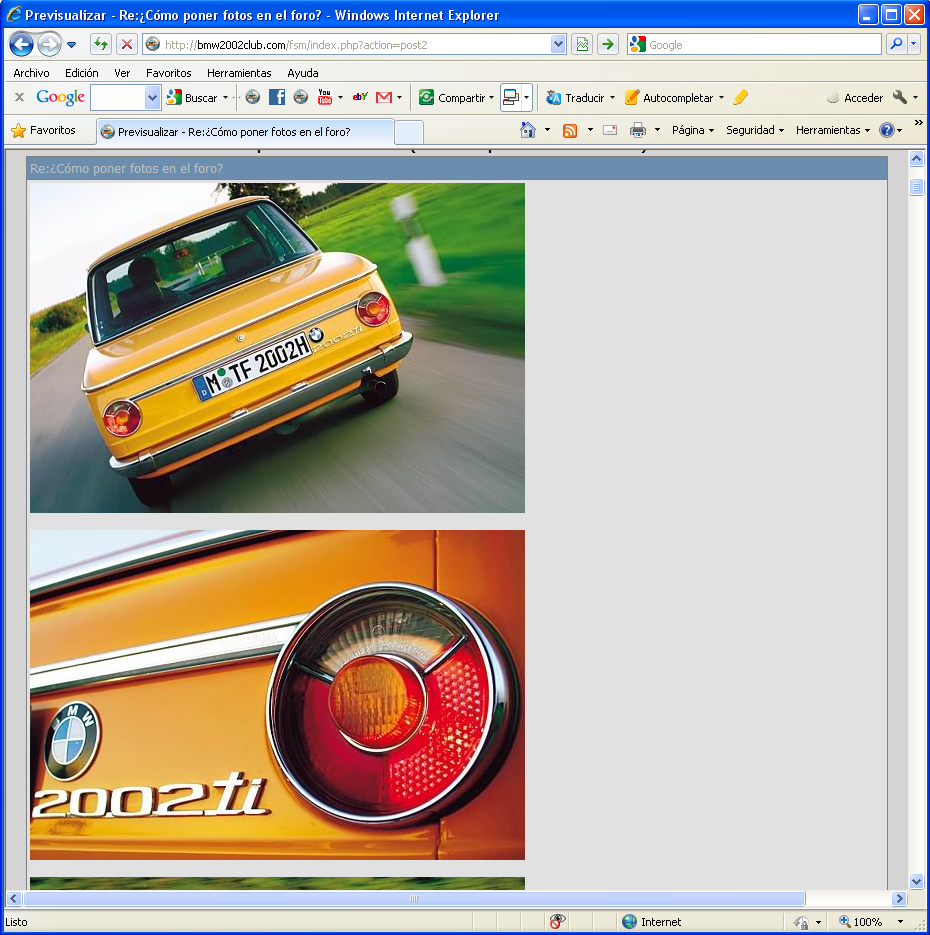This screenshot has height=935, width=930.
Task: Open the Edición menu
Action: pyautogui.click(x=82, y=73)
